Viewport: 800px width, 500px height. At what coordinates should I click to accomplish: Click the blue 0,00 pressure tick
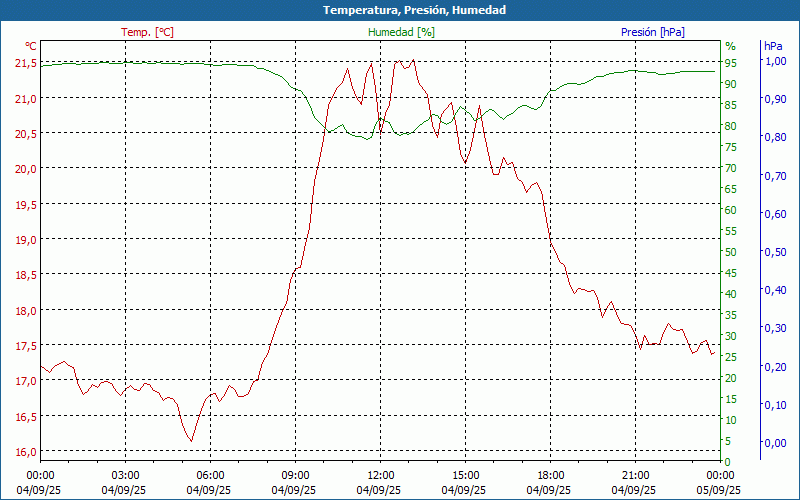[x=775, y=443]
